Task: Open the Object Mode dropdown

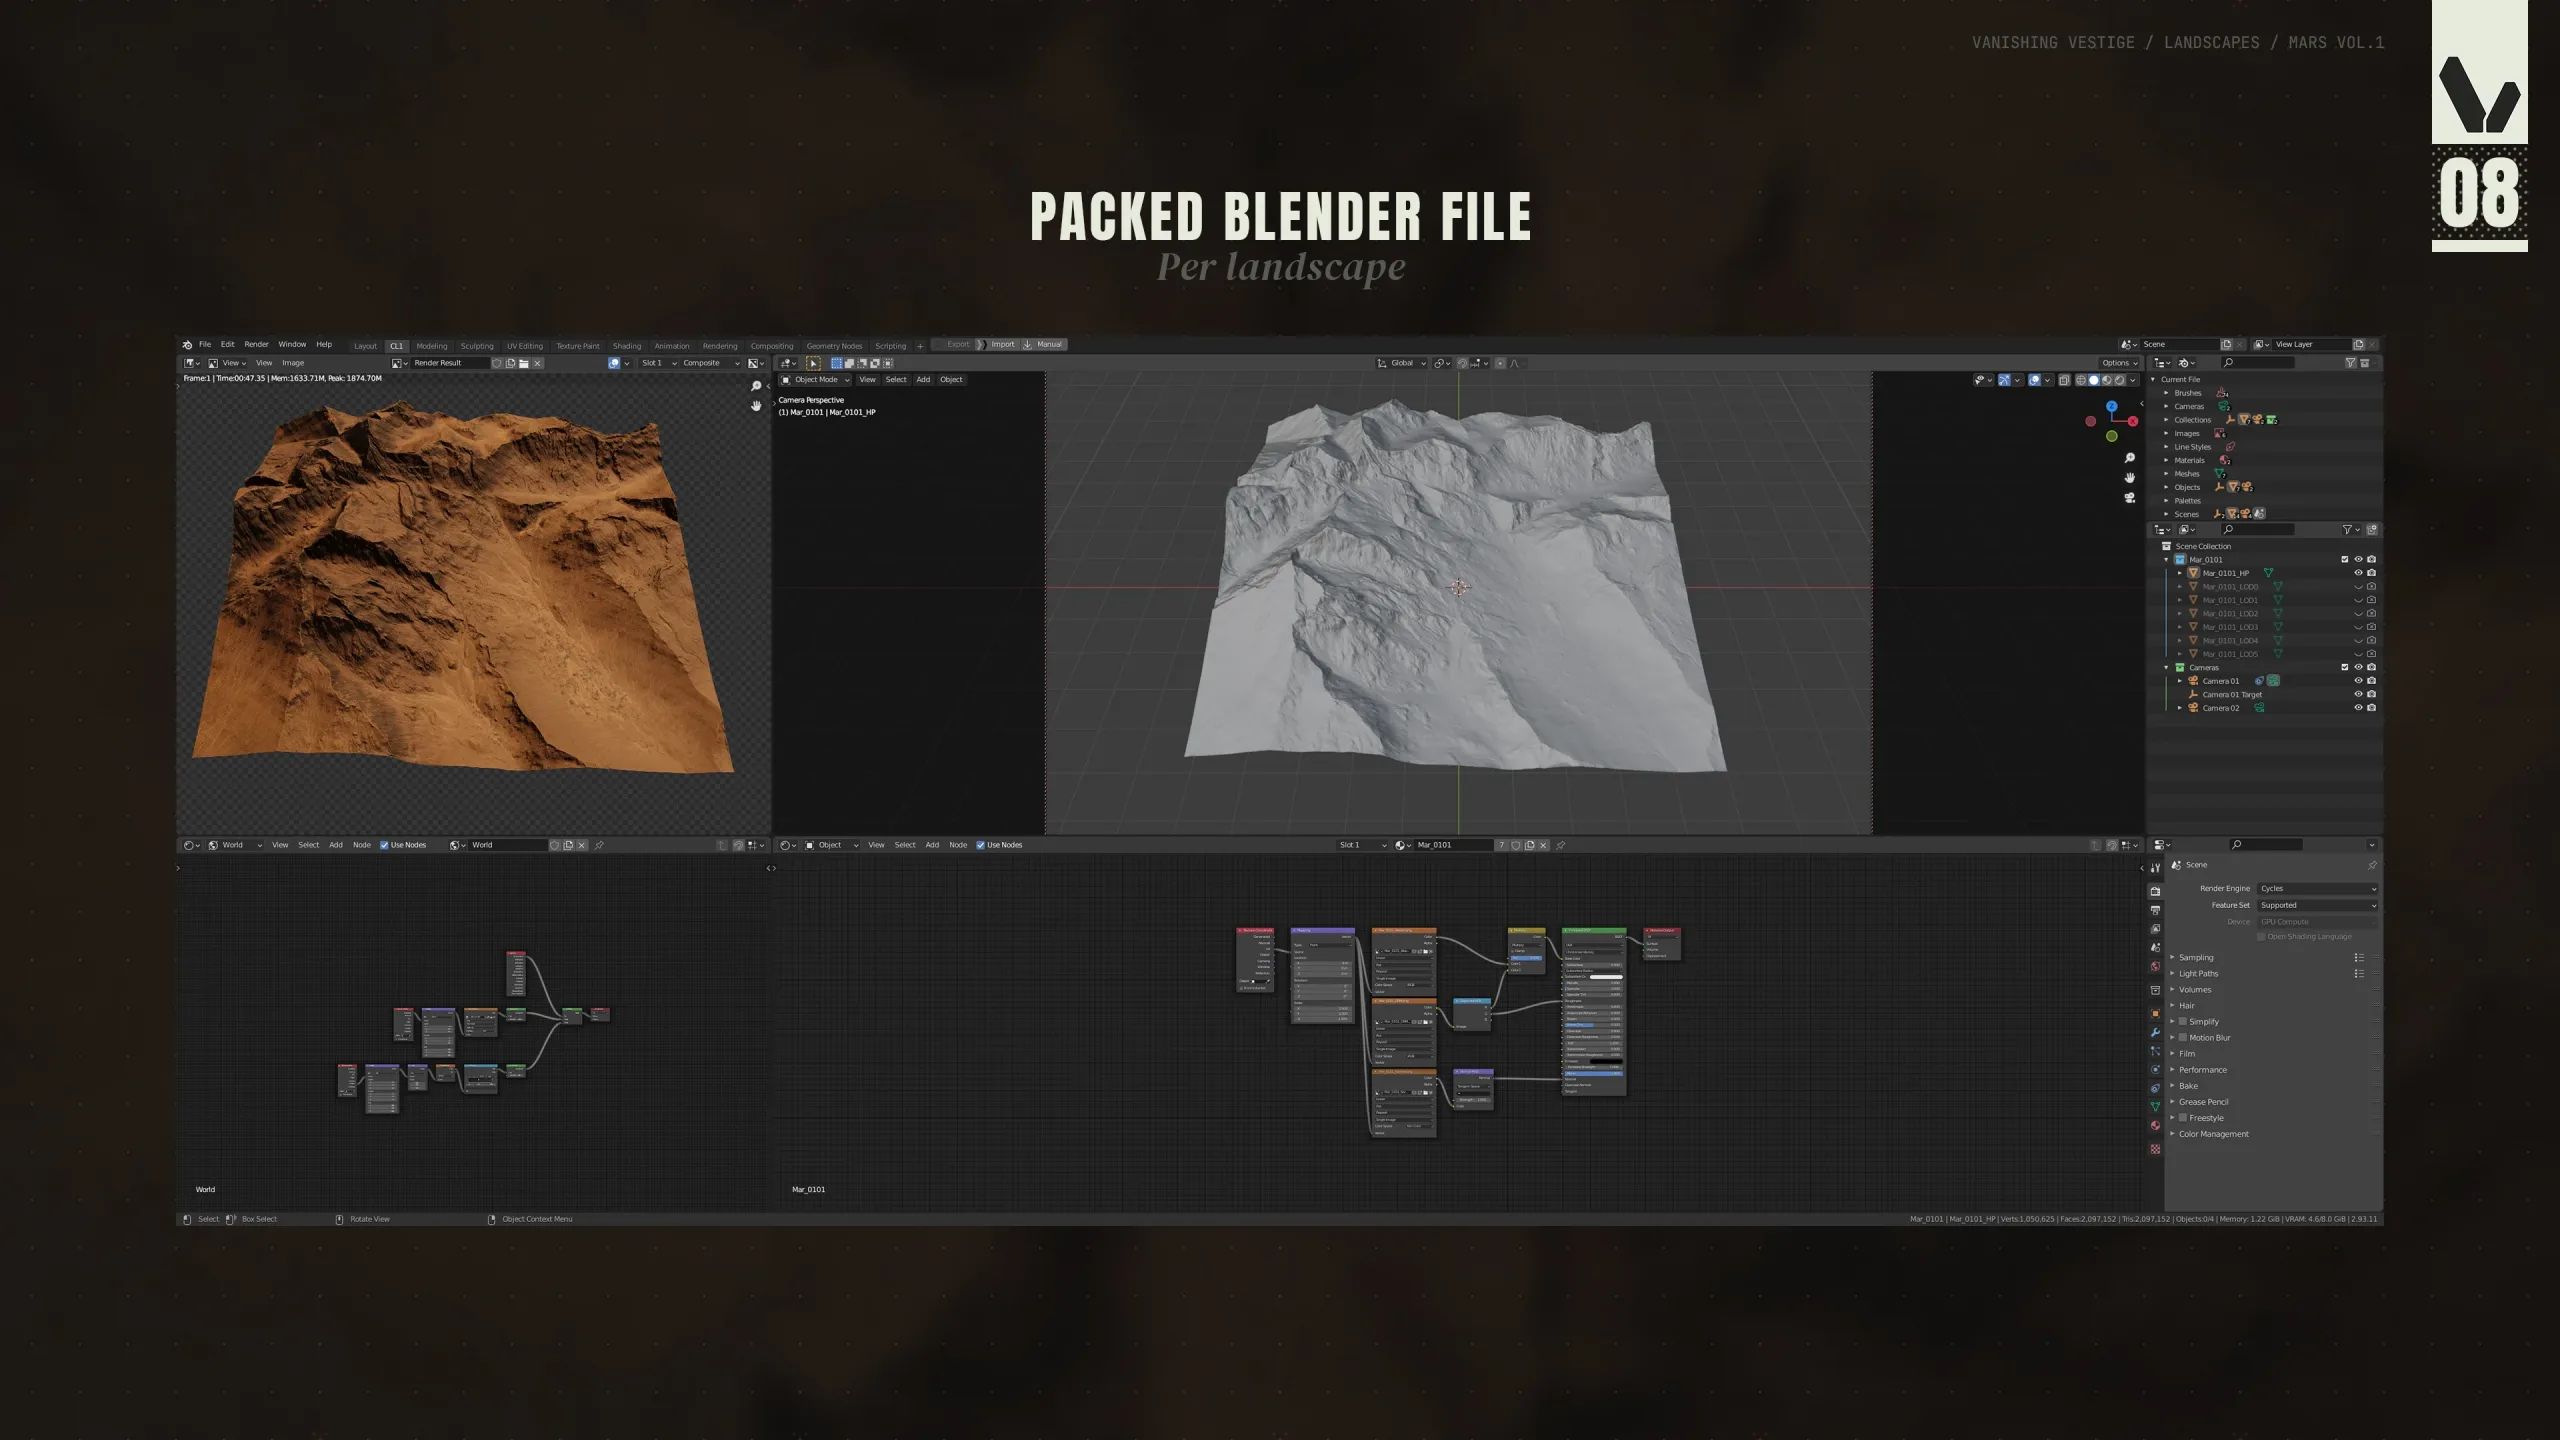Action: coord(815,380)
